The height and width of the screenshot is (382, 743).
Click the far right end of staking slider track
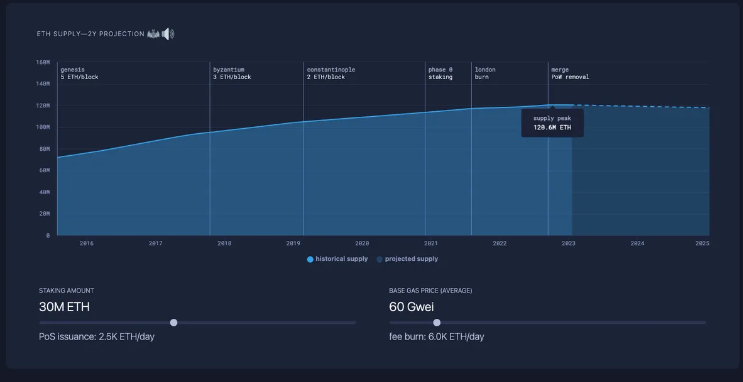point(354,322)
